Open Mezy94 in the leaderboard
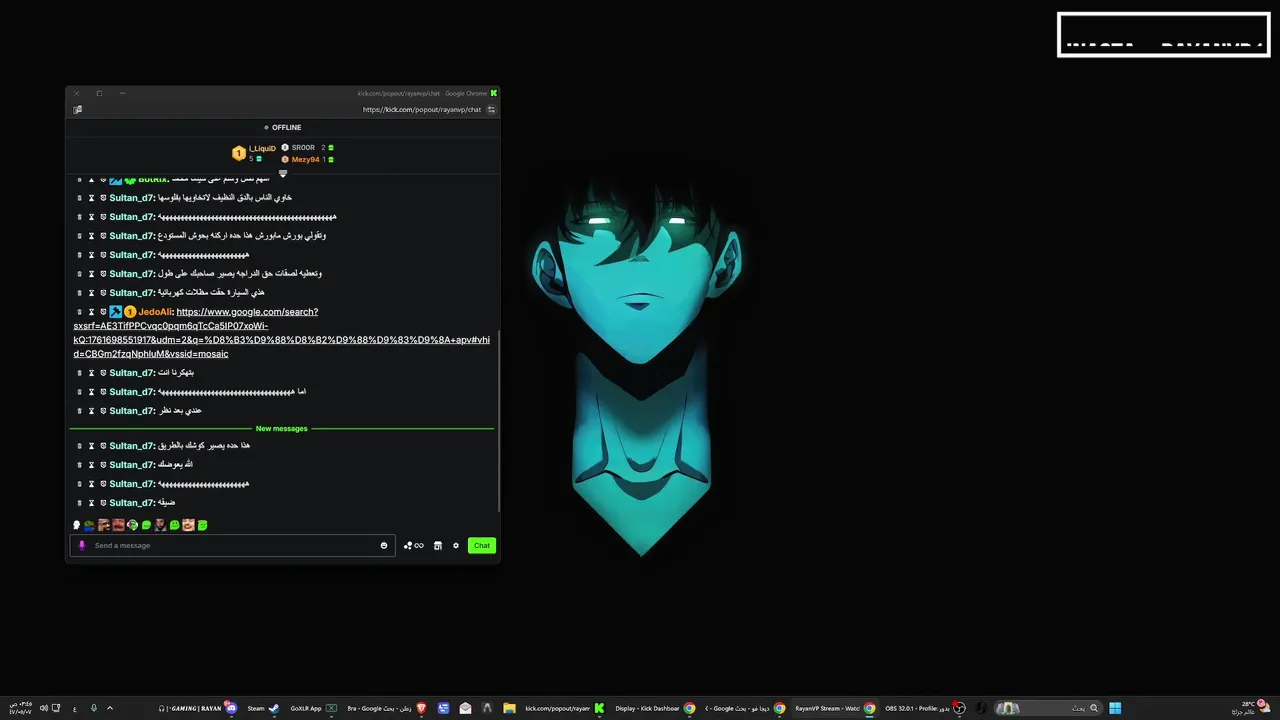Viewport: 1280px width, 720px height. [x=305, y=160]
